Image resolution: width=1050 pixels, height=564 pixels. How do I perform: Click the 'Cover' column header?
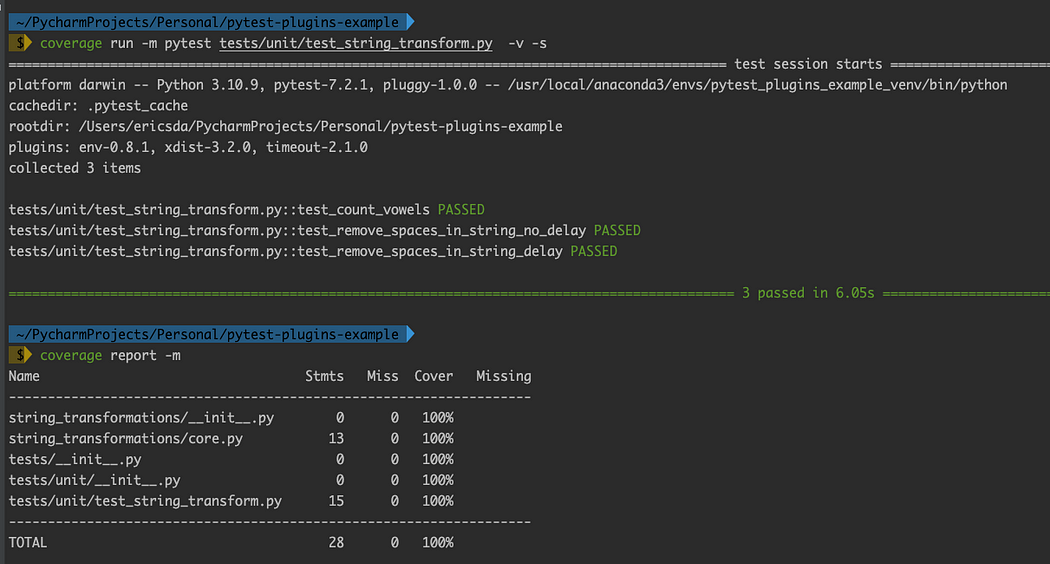point(434,376)
